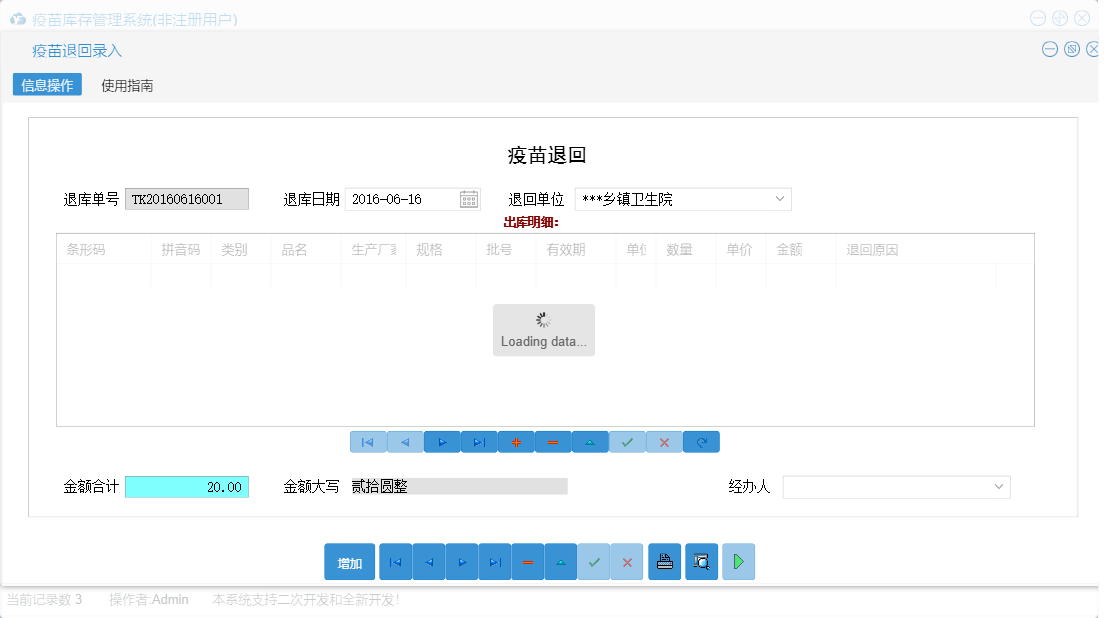Open the 退回单位 dropdown list

click(780, 199)
